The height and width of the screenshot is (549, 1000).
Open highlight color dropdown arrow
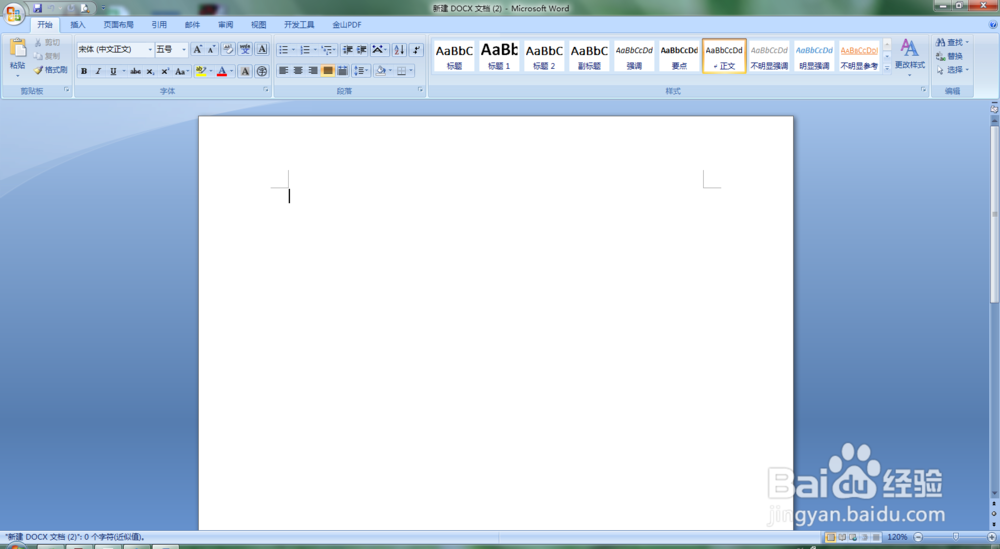point(211,71)
